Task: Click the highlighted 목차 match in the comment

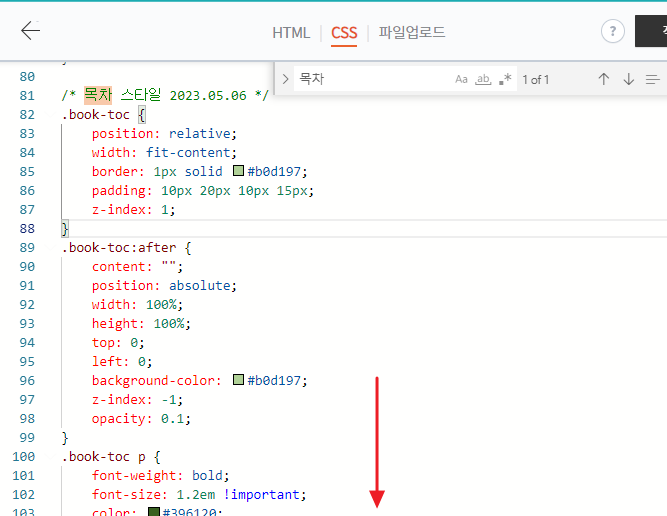Action: point(98,95)
